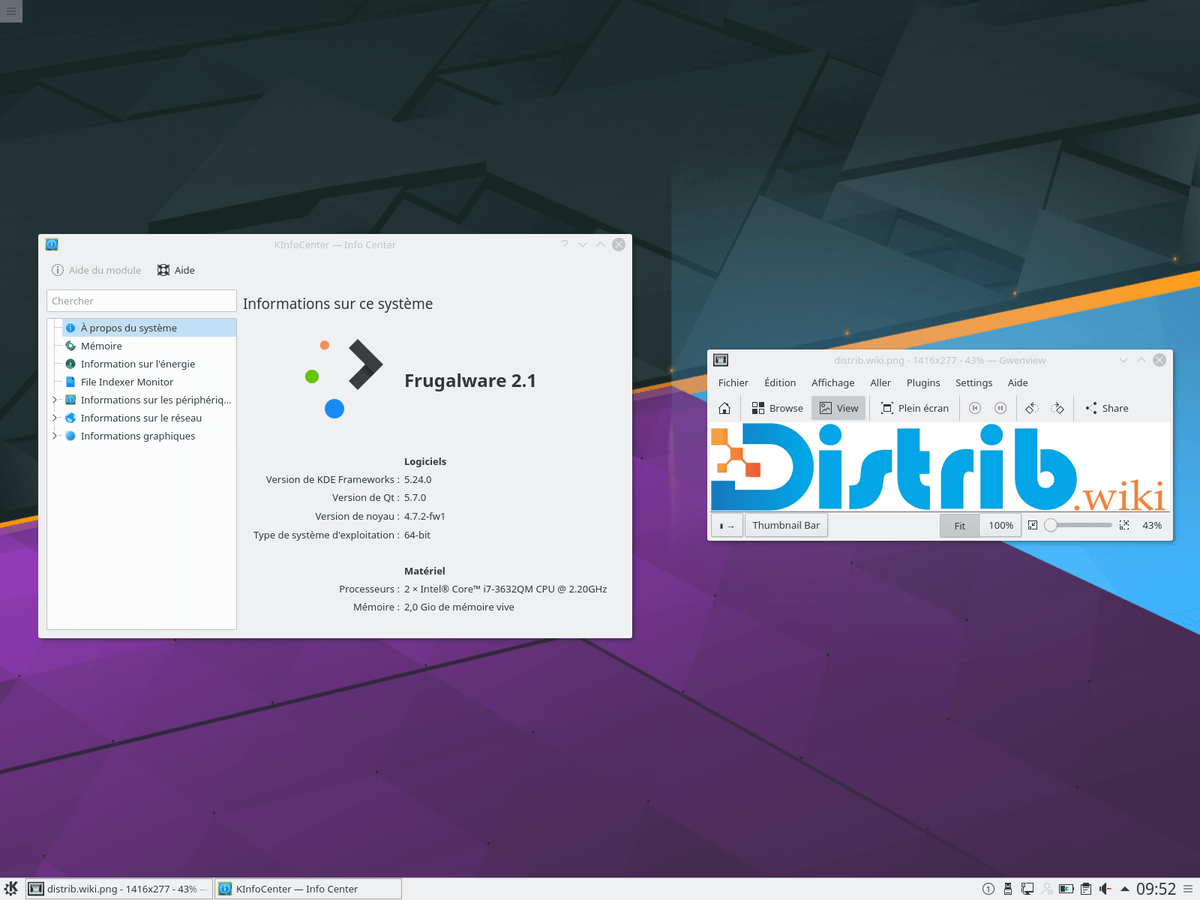This screenshot has height=900, width=1200.
Task: Click the Frugalware 2.1 heading
Action: (470, 381)
